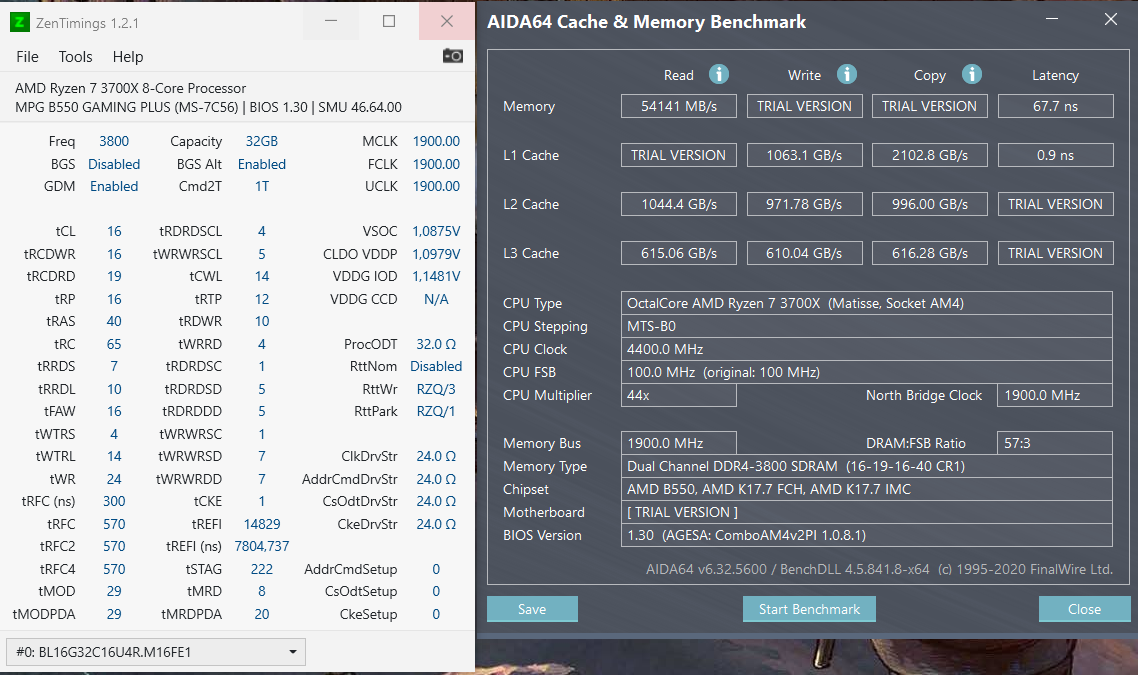
Task: Click the VSOC value 1,0875V
Action: pyautogui.click(x=436, y=232)
